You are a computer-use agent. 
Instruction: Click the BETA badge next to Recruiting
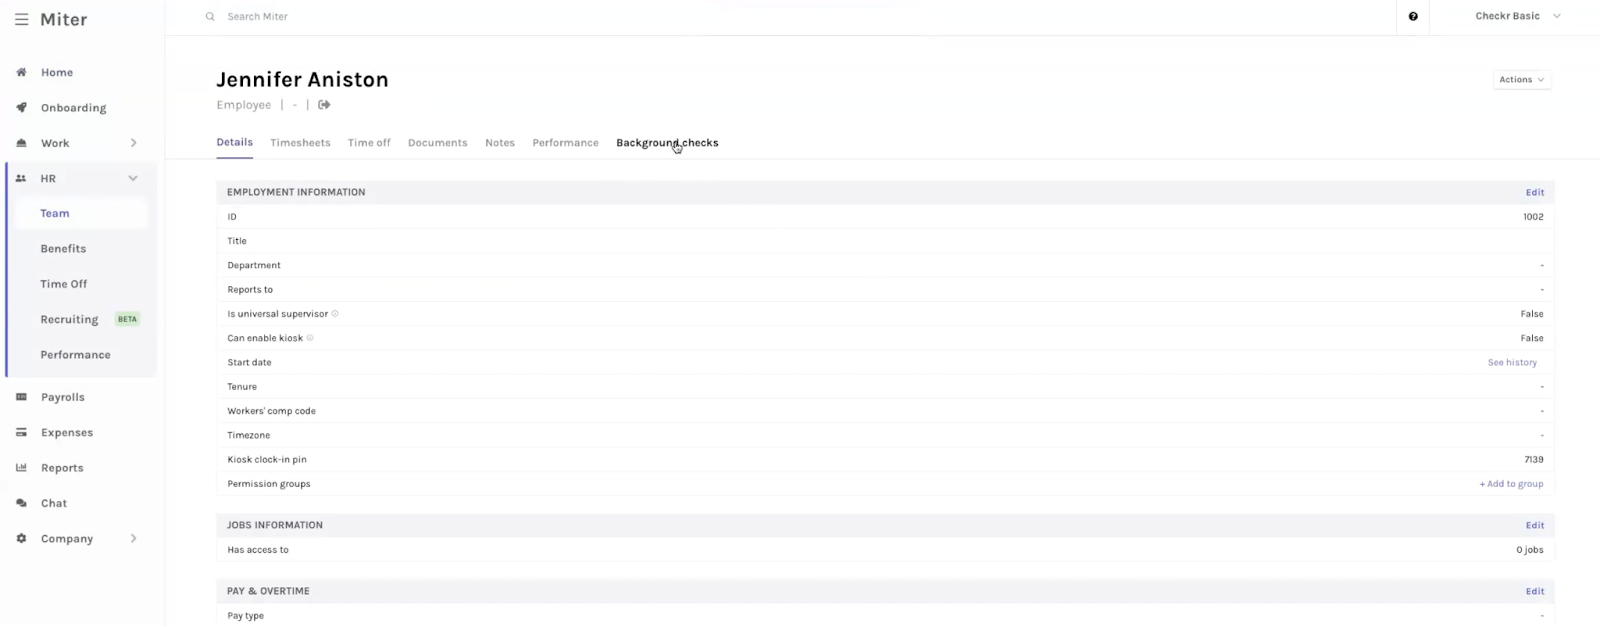(x=128, y=320)
